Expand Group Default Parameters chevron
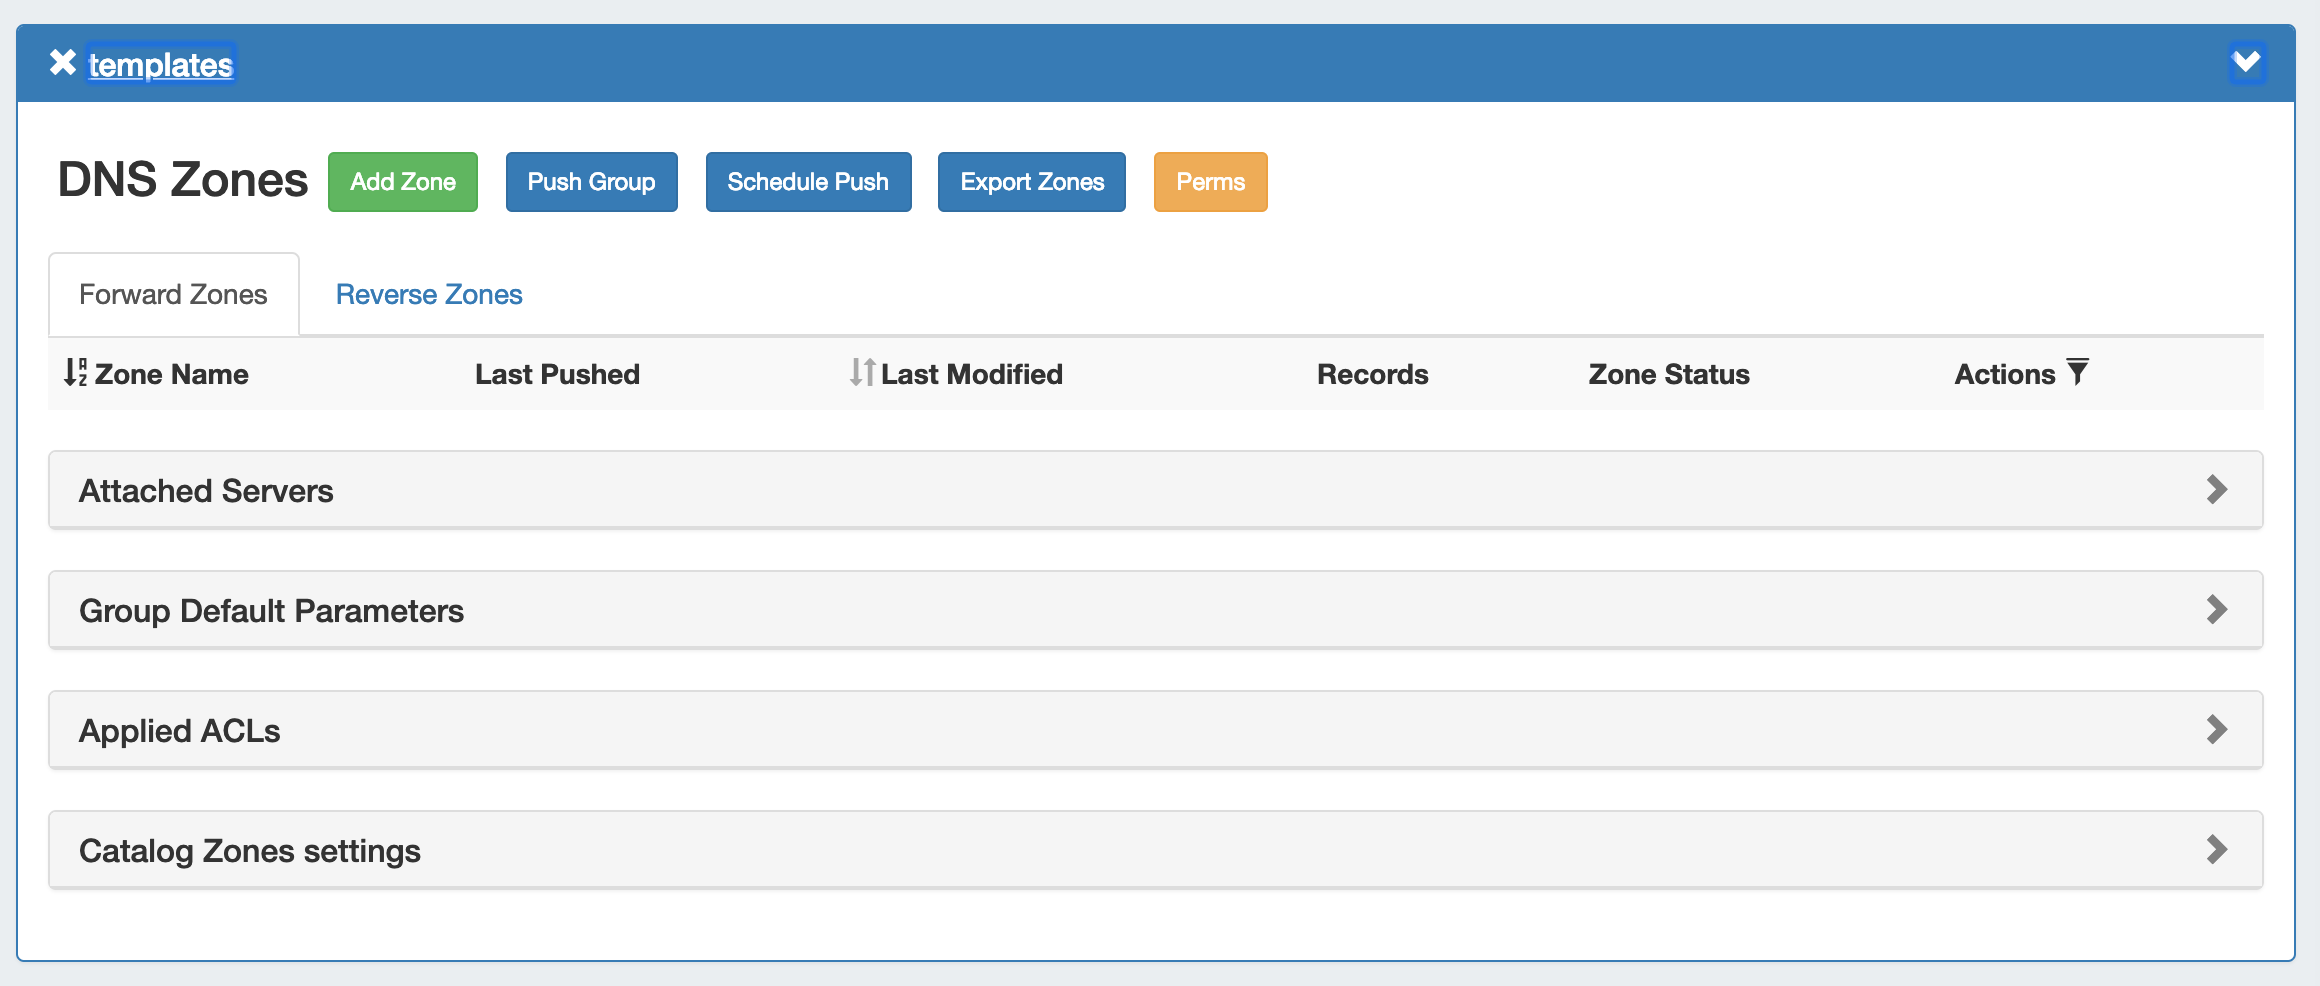Viewport: 2320px width, 986px height. click(x=2216, y=610)
